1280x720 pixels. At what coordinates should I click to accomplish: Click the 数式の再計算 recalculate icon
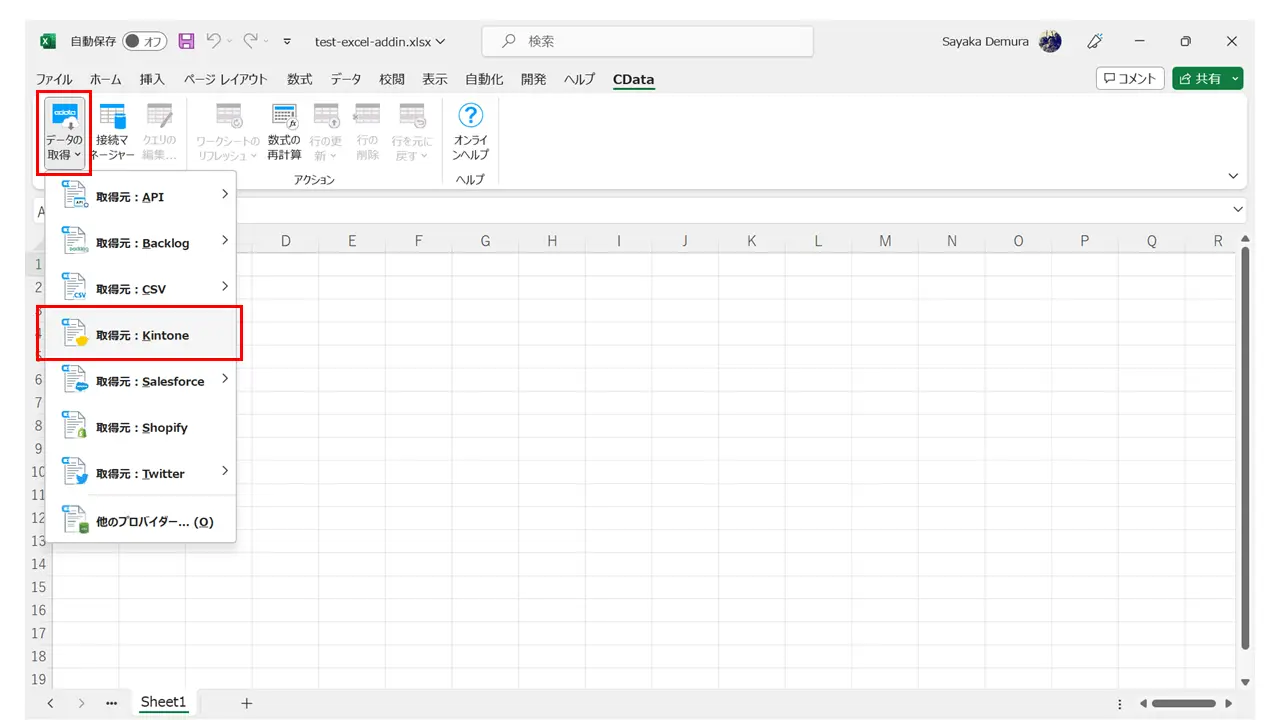click(x=284, y=132)
